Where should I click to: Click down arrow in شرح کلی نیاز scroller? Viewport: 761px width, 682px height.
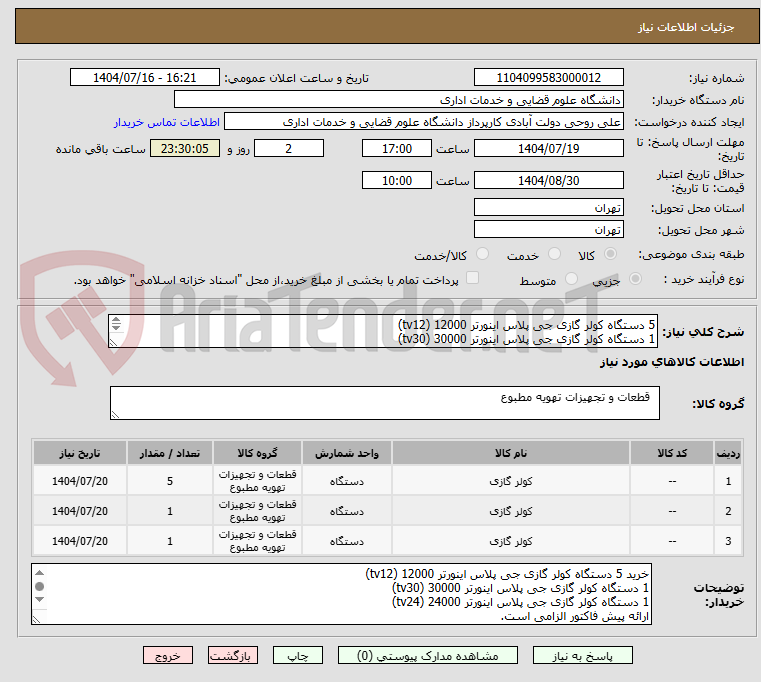(x=116, y=328)
